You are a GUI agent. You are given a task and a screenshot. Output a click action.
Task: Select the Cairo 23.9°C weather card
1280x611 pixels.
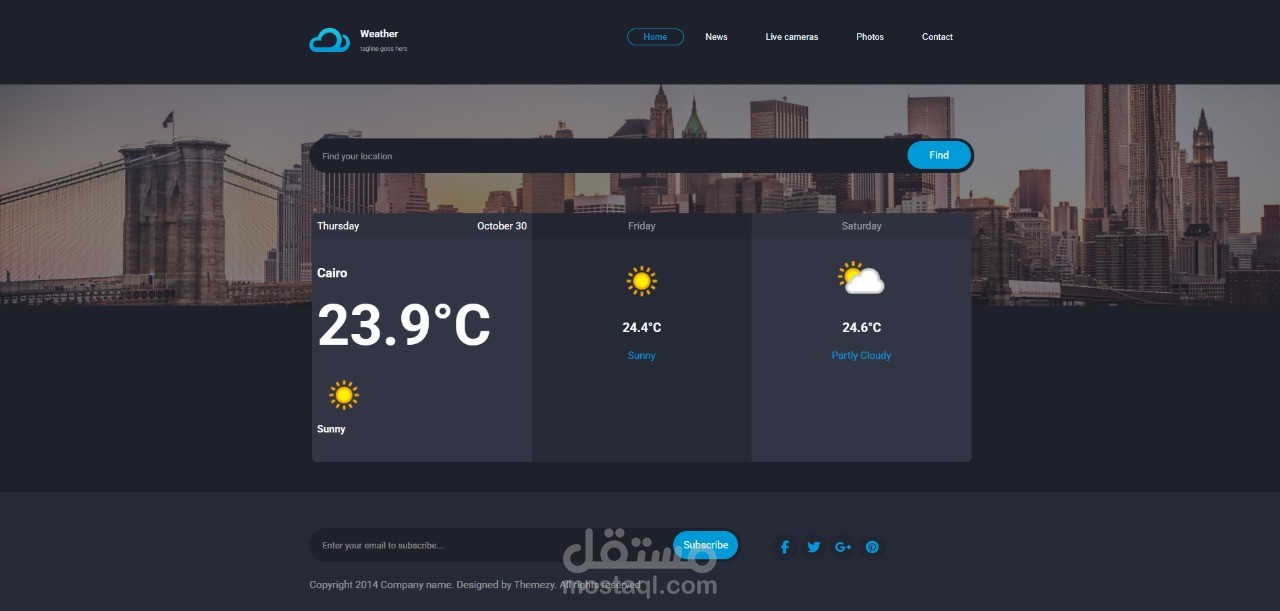click(x=421, y=335)
